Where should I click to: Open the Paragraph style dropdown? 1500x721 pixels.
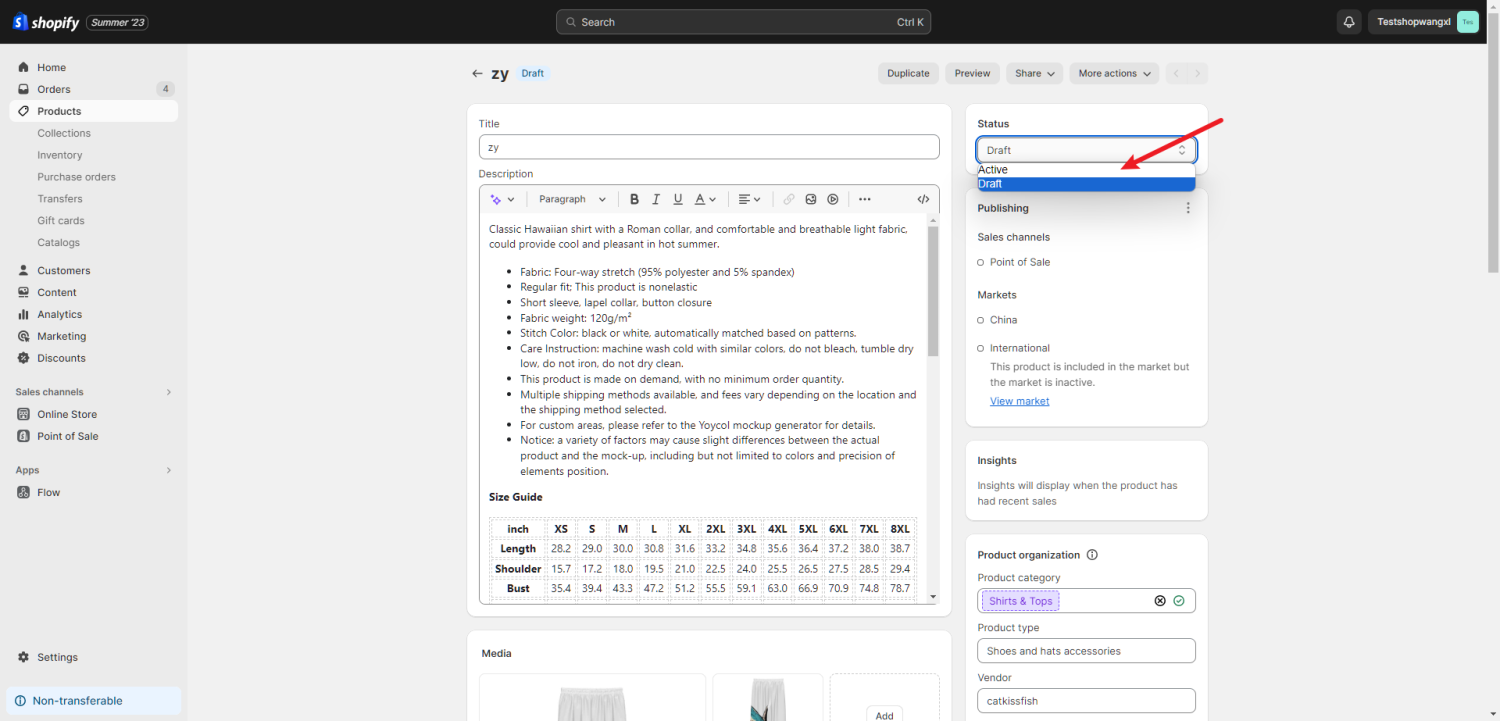tap(572, 199)
